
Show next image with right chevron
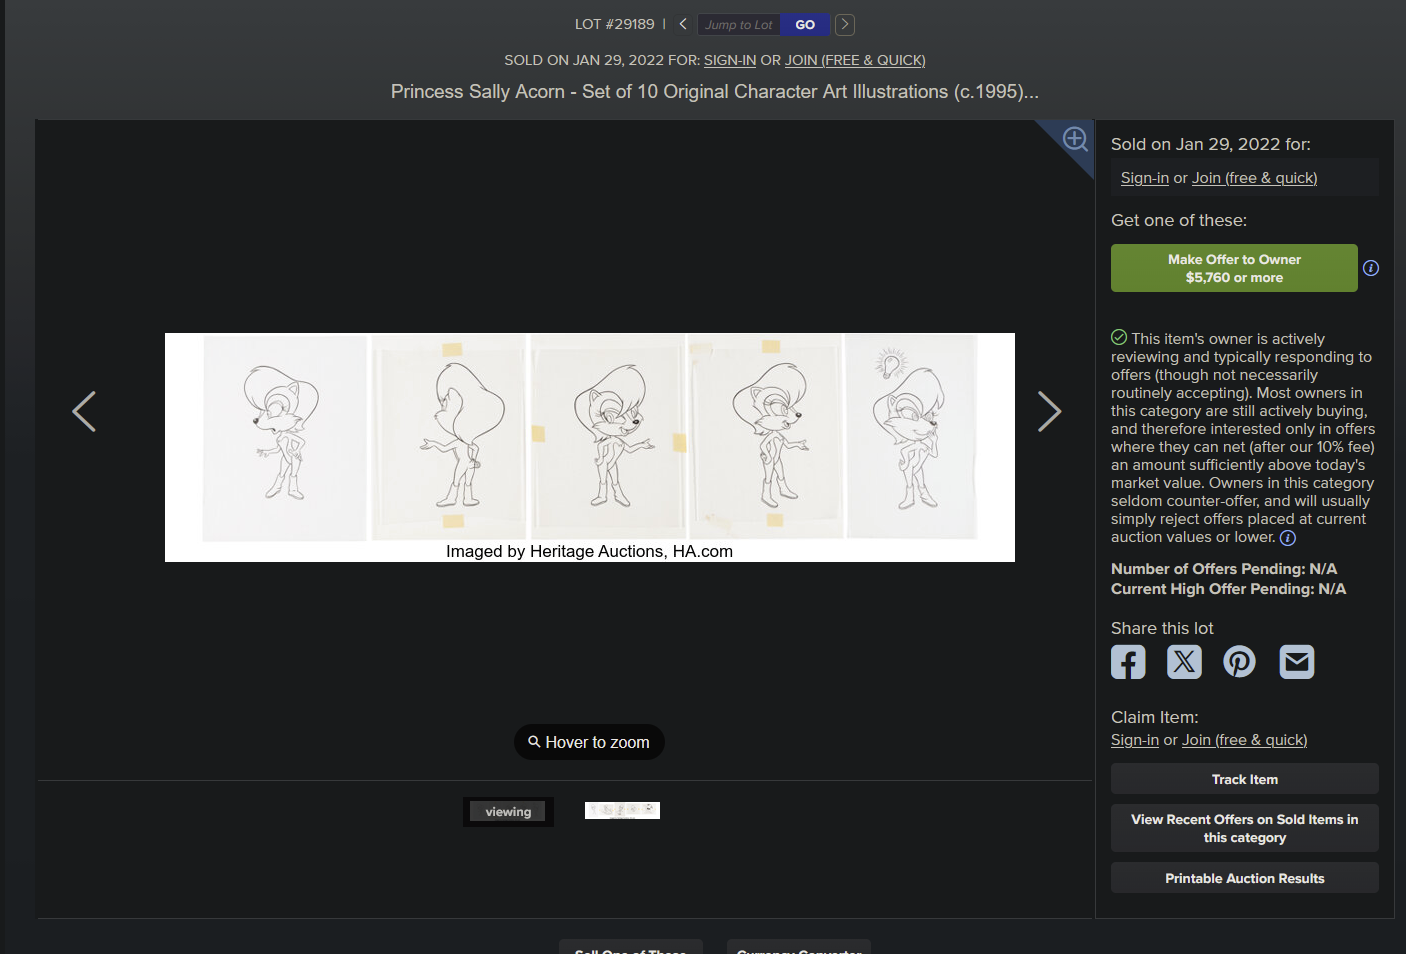[x=1049, y=411]
